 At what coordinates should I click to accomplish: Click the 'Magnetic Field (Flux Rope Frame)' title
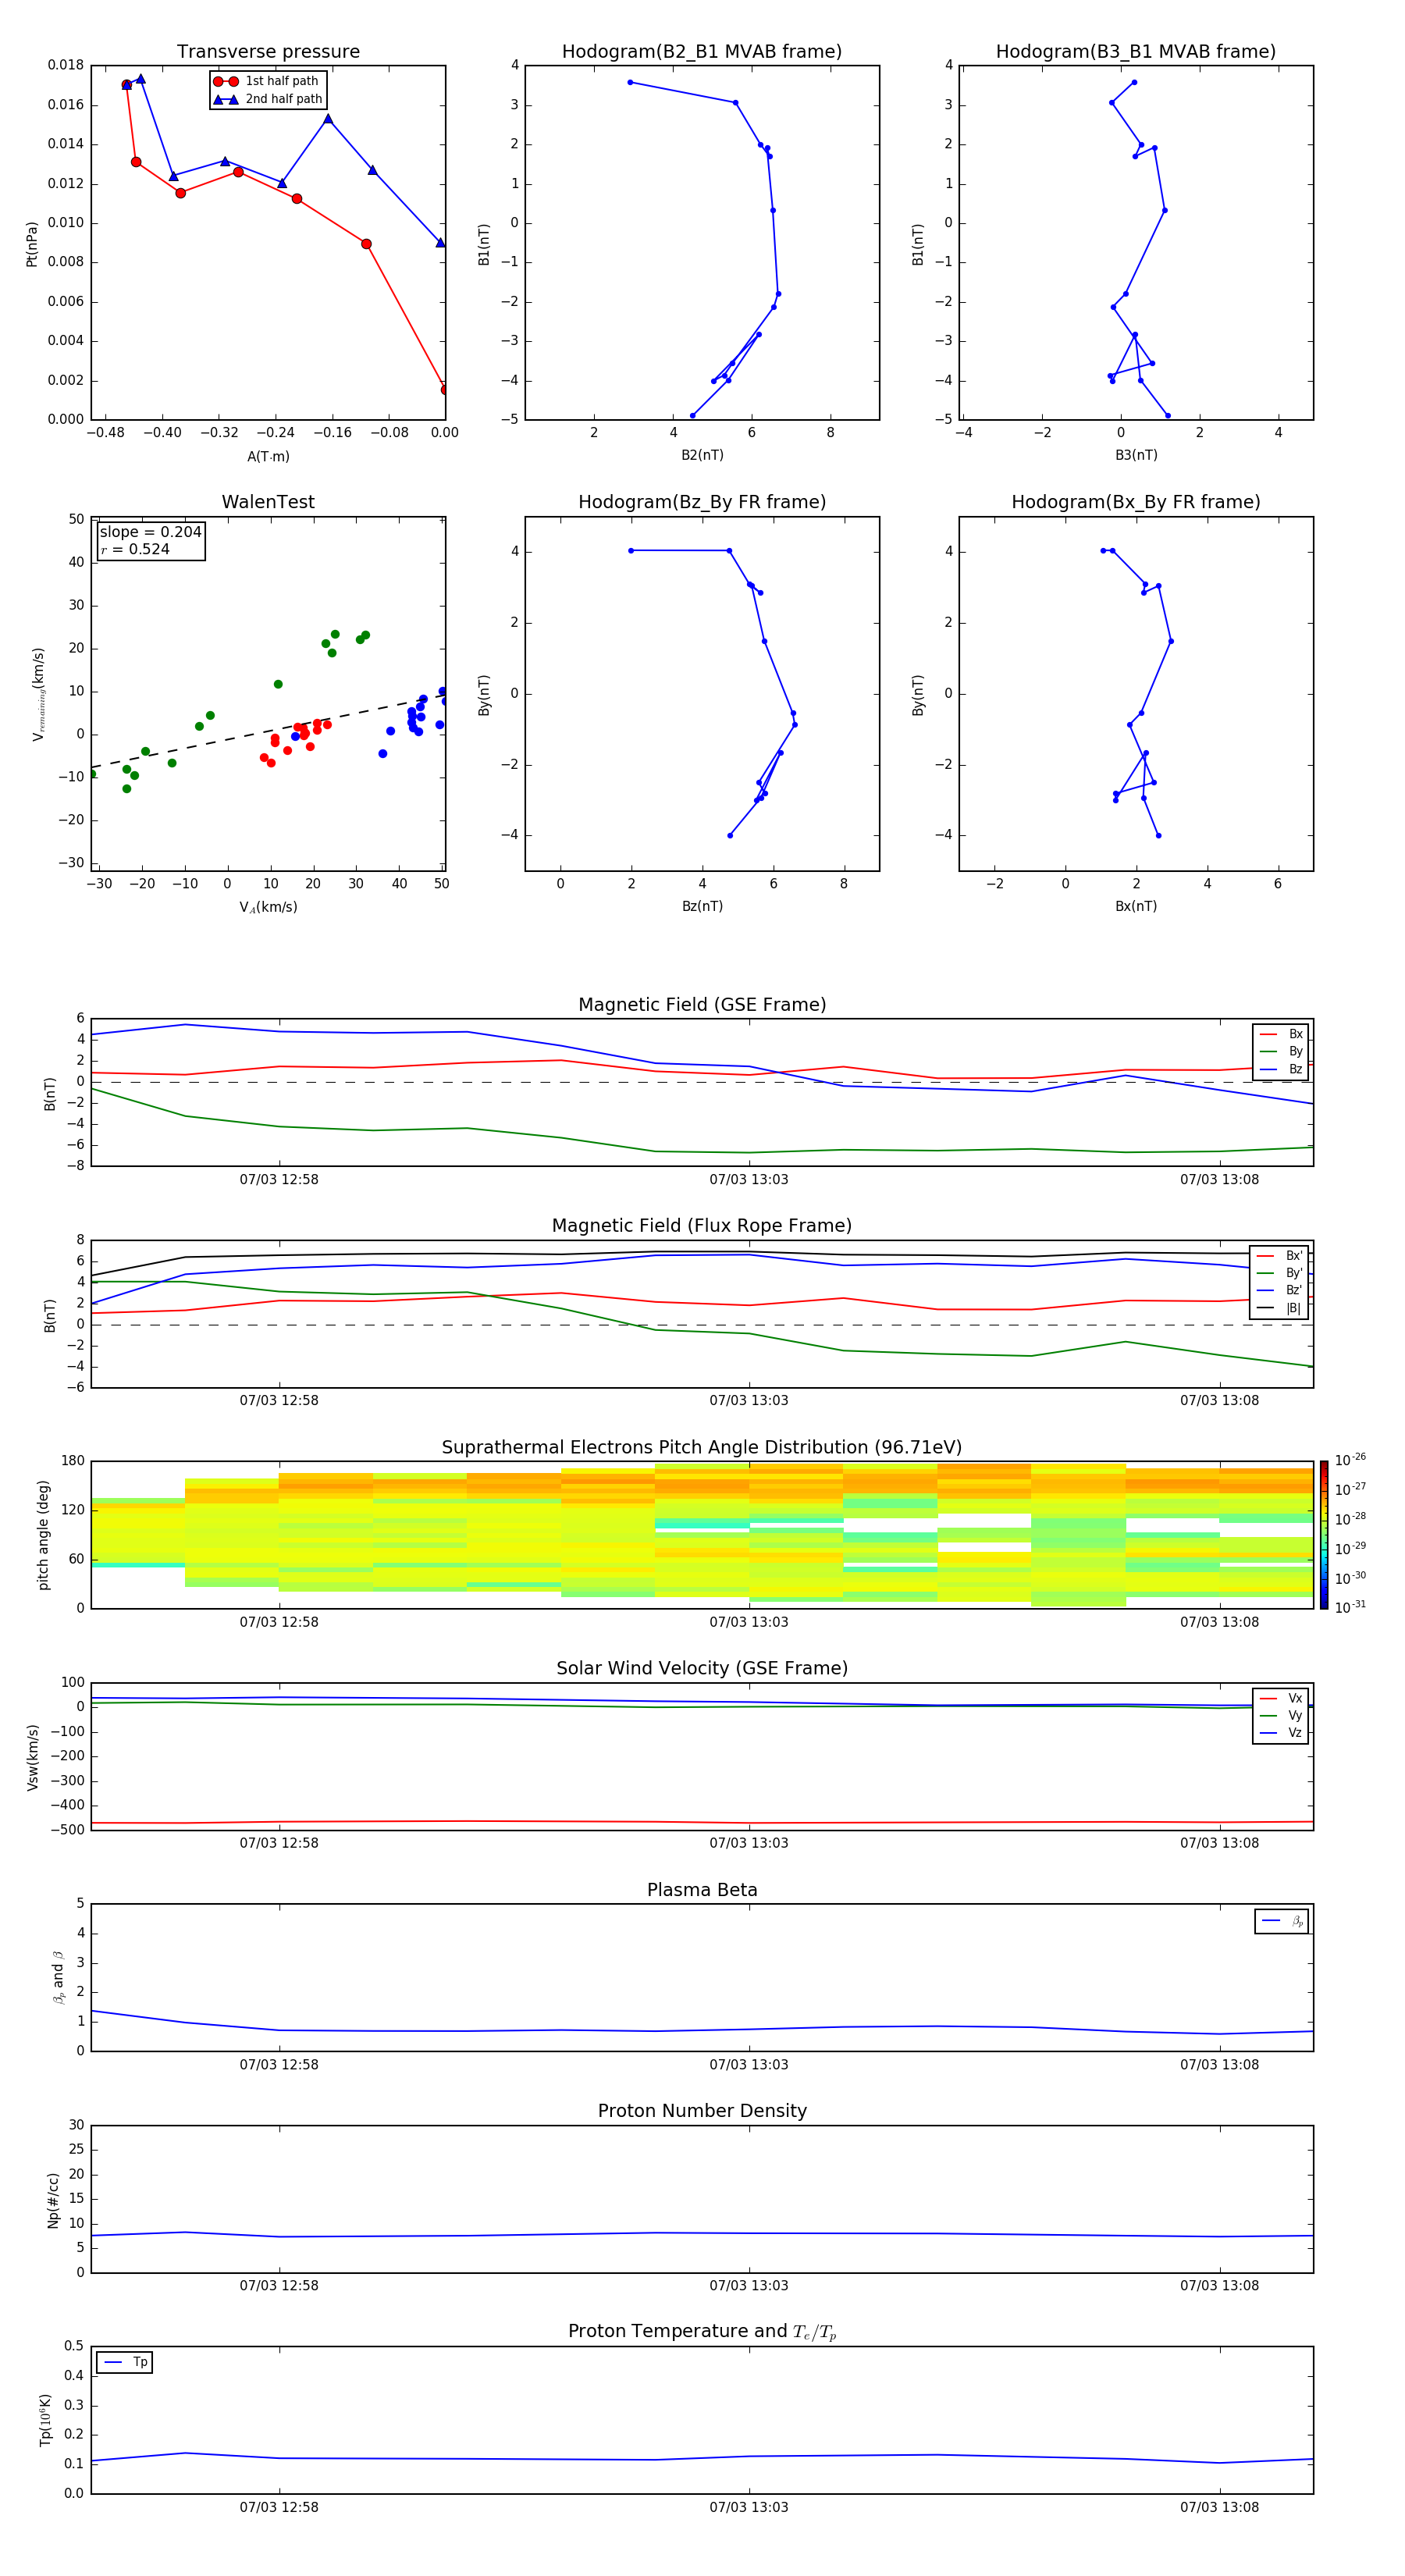(702, 1226)
